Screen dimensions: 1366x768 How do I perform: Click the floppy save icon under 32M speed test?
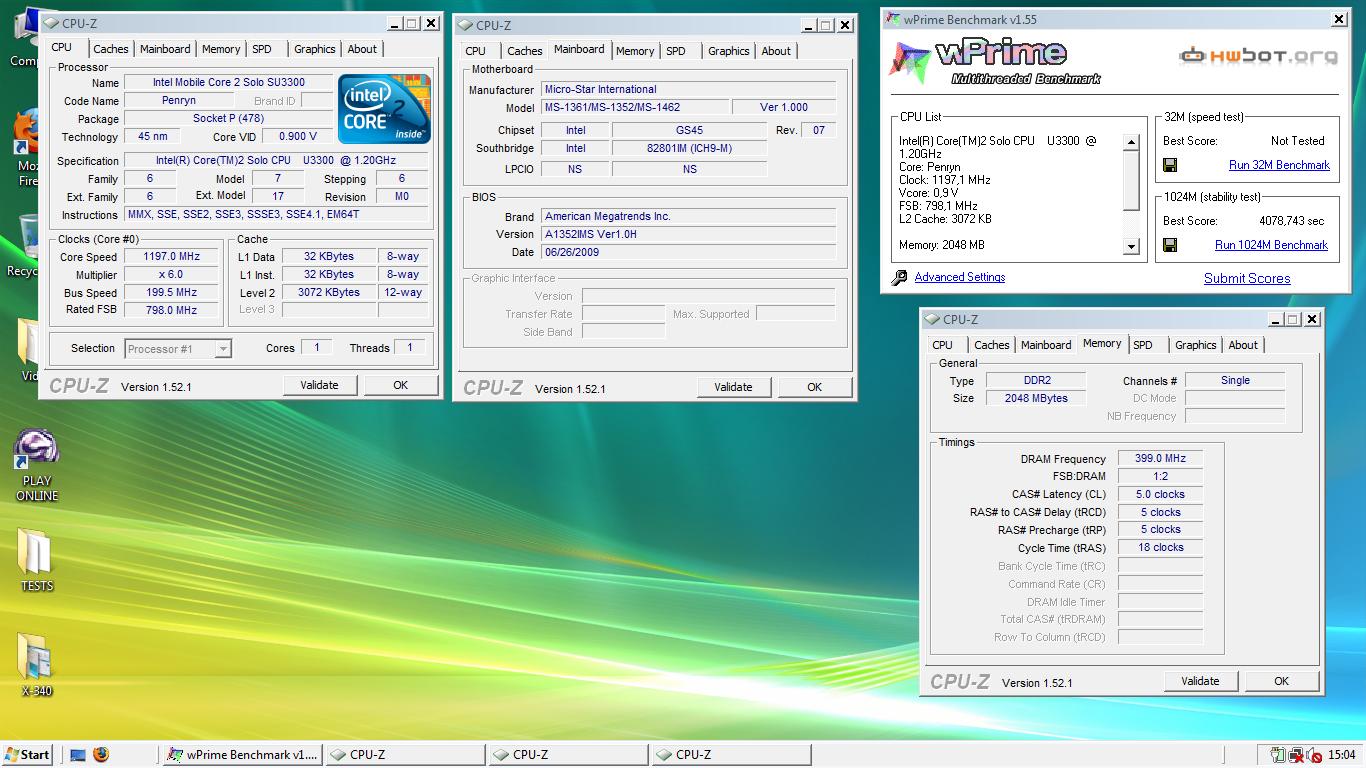pyautogui.click(x=1170, y=165)
